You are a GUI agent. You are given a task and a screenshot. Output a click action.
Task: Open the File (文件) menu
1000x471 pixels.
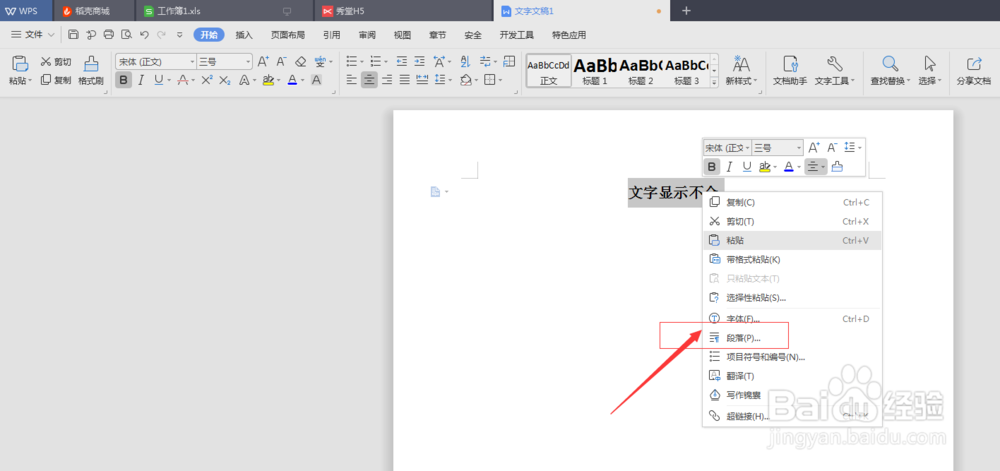tap(33, 35)
